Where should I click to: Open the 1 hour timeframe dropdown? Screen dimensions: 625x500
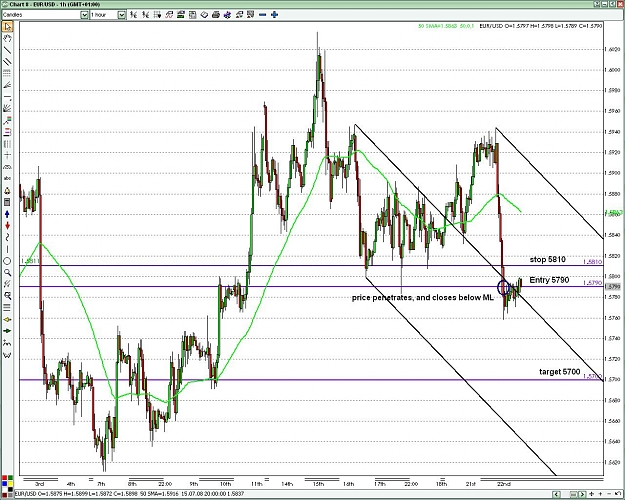(x=122, y=15)
